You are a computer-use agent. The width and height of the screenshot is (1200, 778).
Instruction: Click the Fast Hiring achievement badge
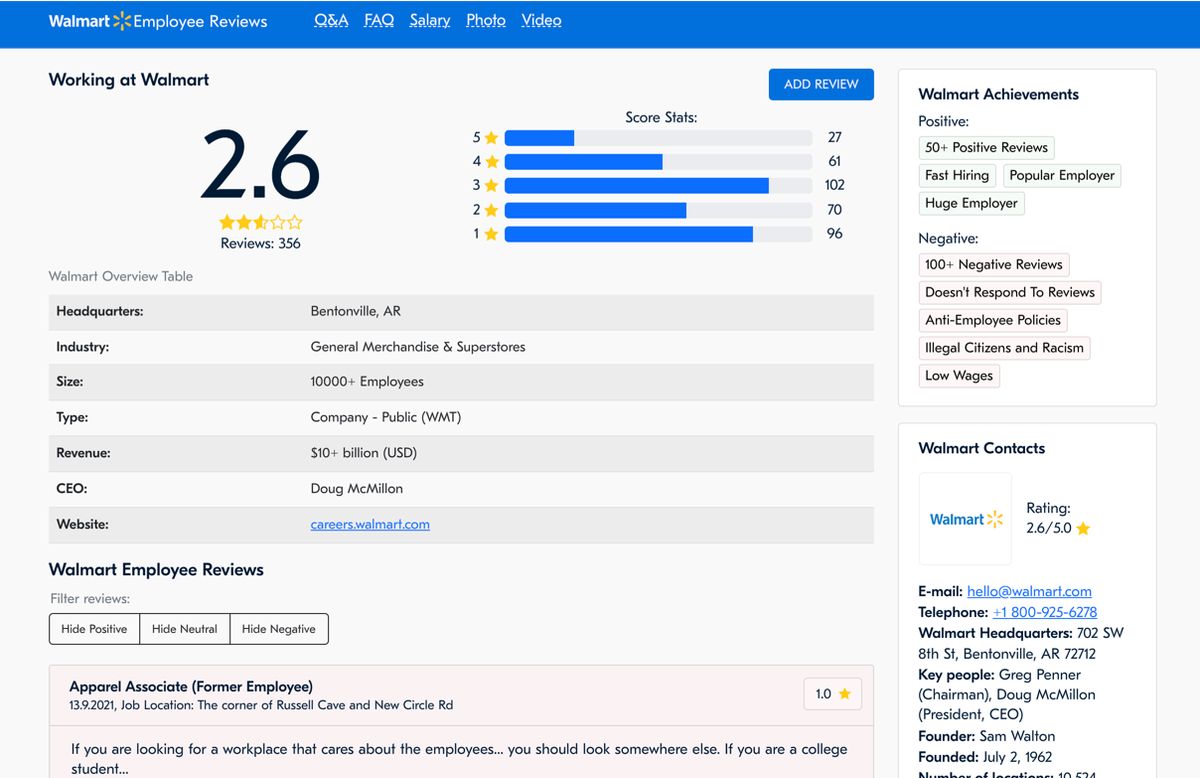click(957, 175)
